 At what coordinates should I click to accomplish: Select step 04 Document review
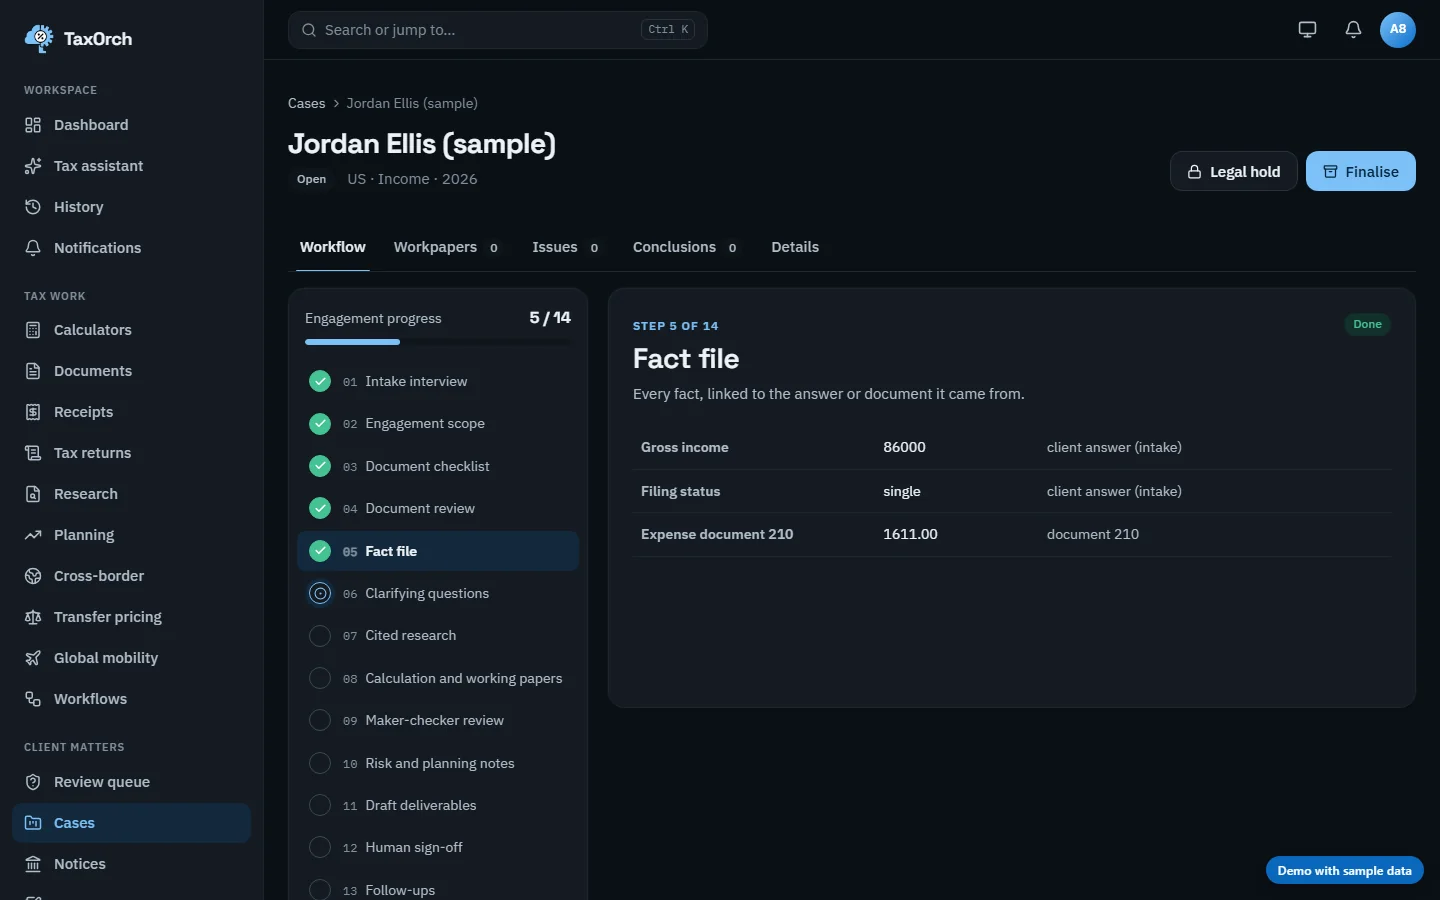click(x=438, y=508)
